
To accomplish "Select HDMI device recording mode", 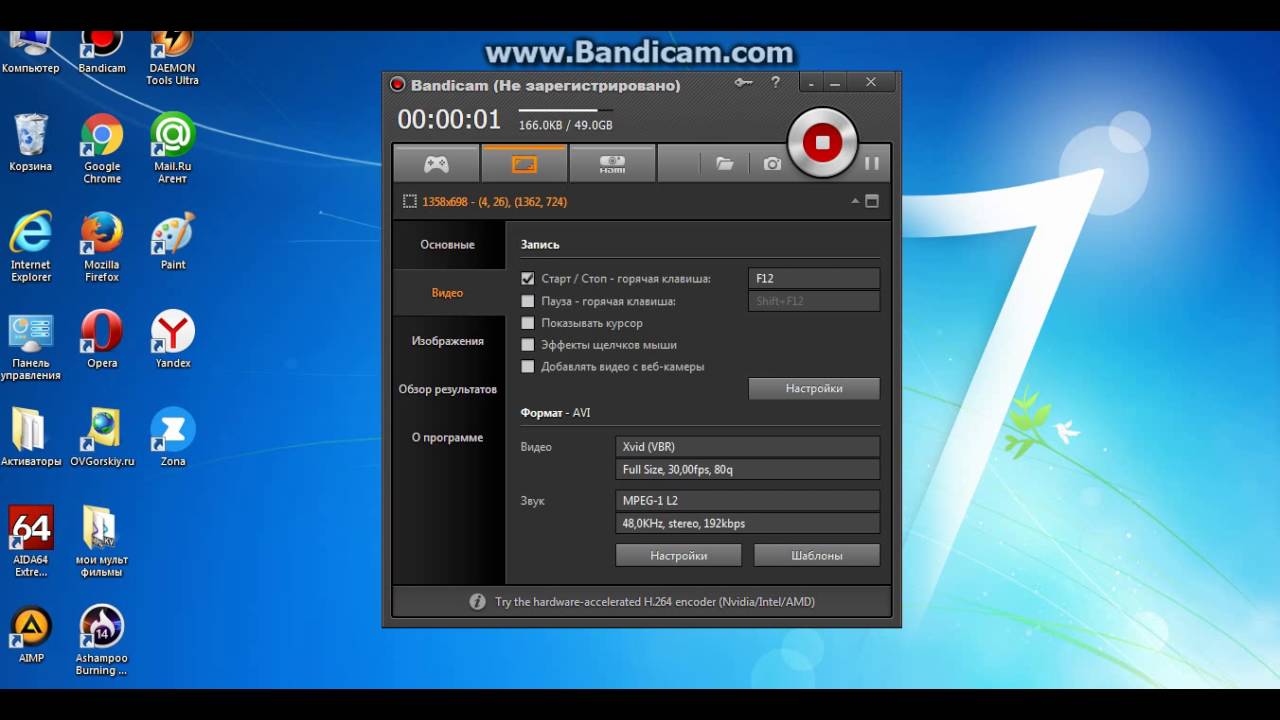I will coord(612,164).
